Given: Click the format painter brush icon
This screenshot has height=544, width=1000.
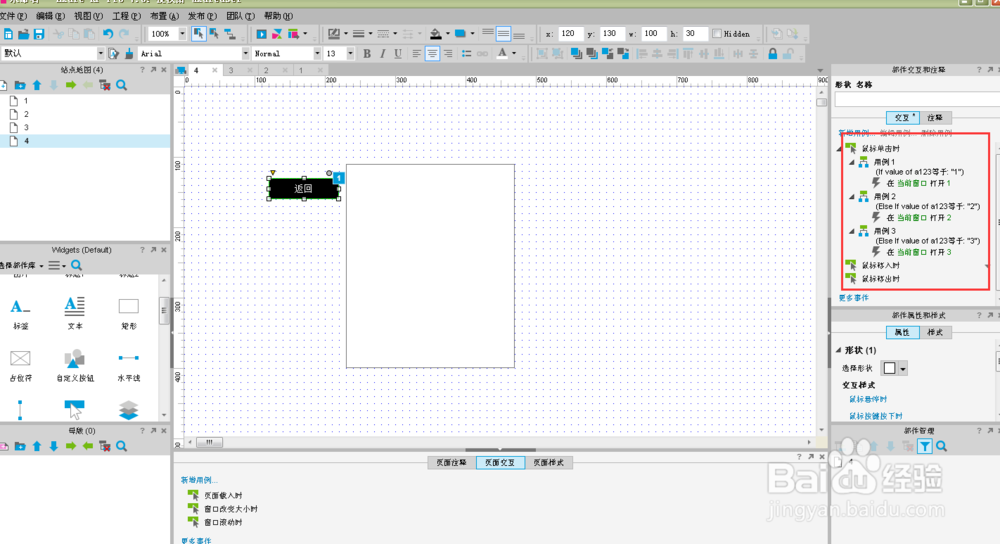Looking at the screenshot, I should coord(129,54).
